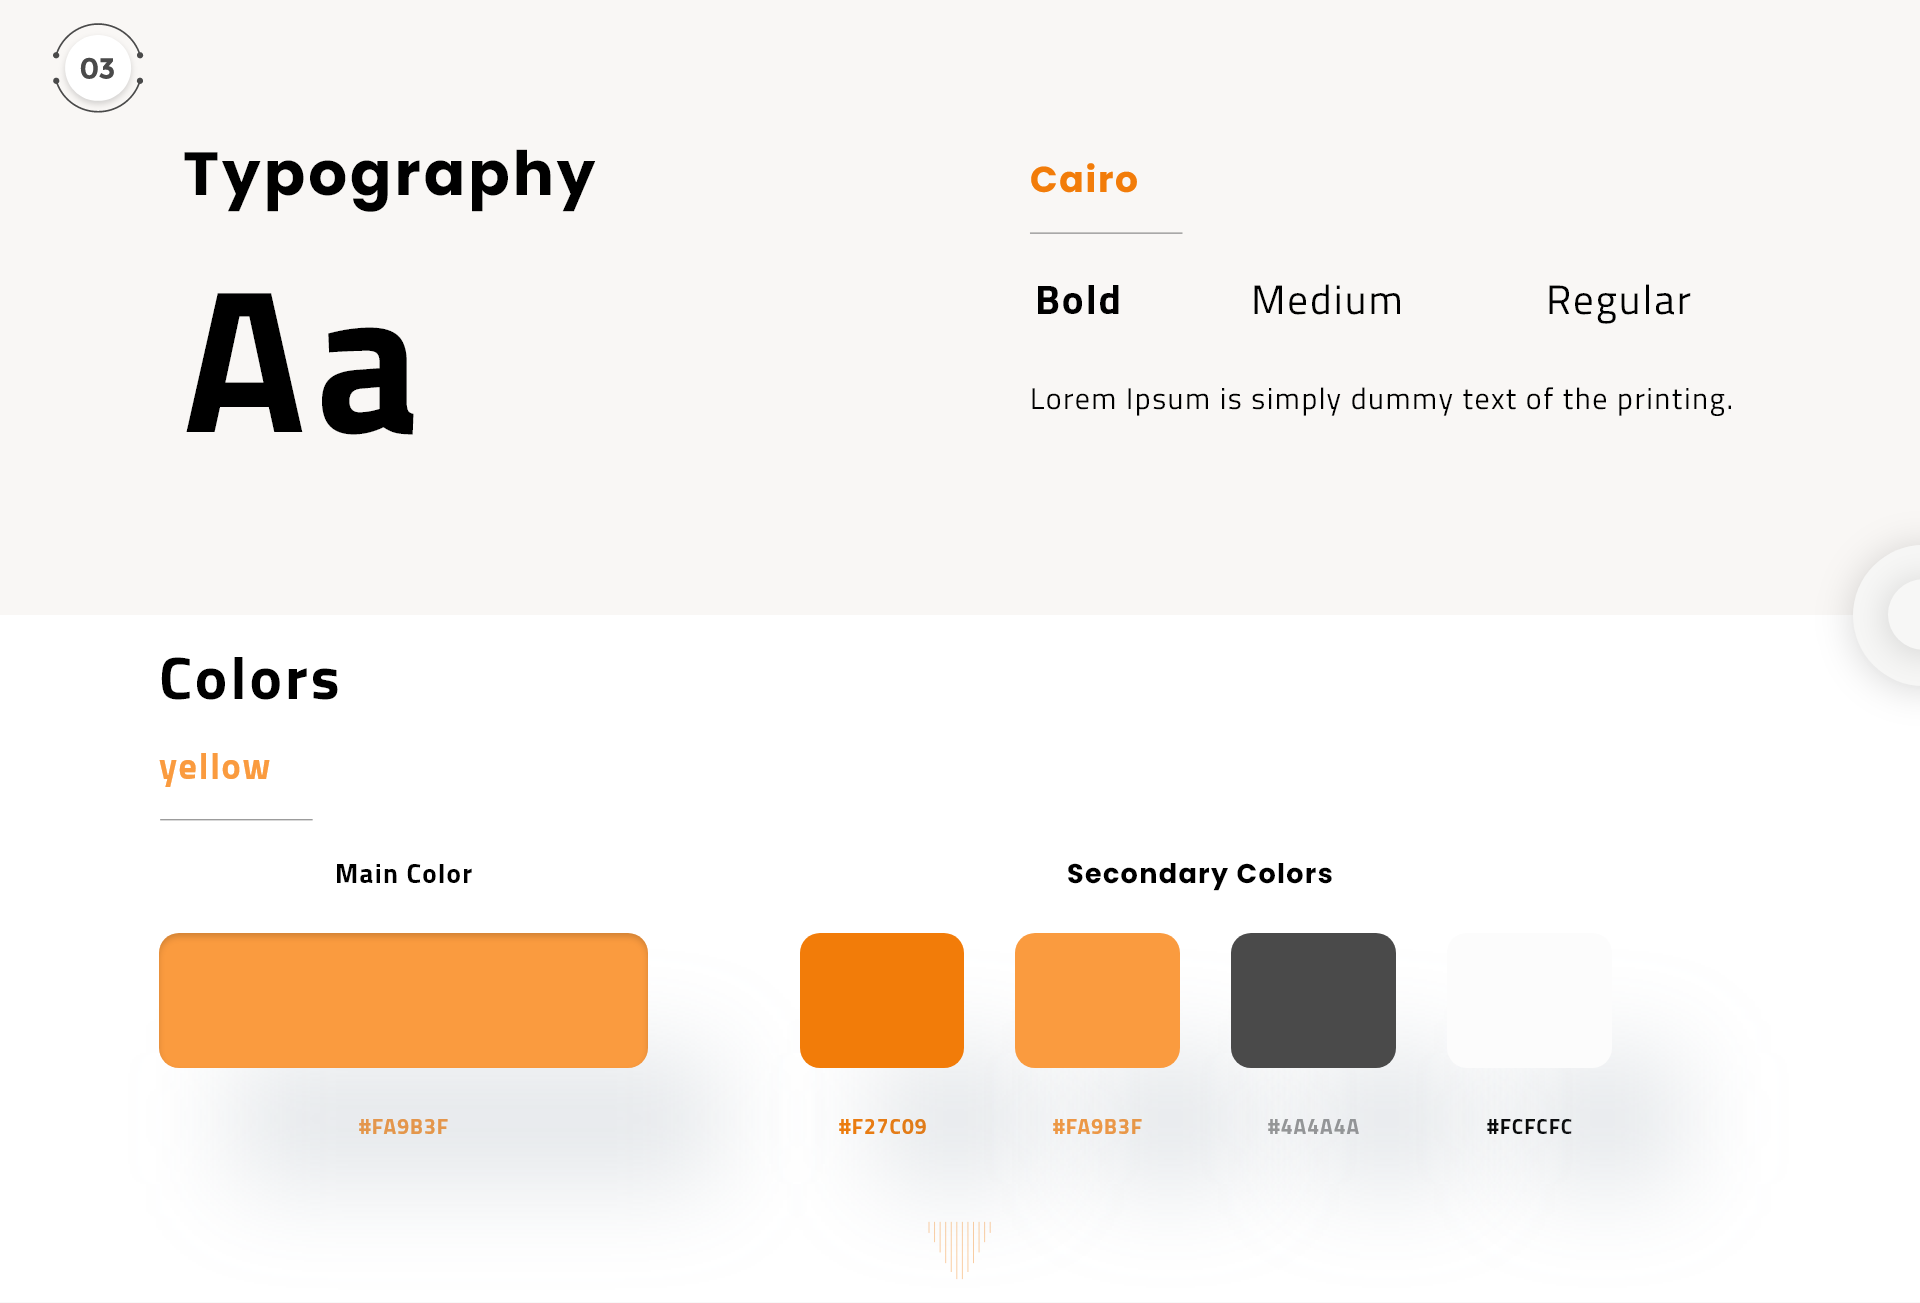1920x1303 pixels.
Task: Pick the small light orange secondary swatch
Action: 1097,1000
